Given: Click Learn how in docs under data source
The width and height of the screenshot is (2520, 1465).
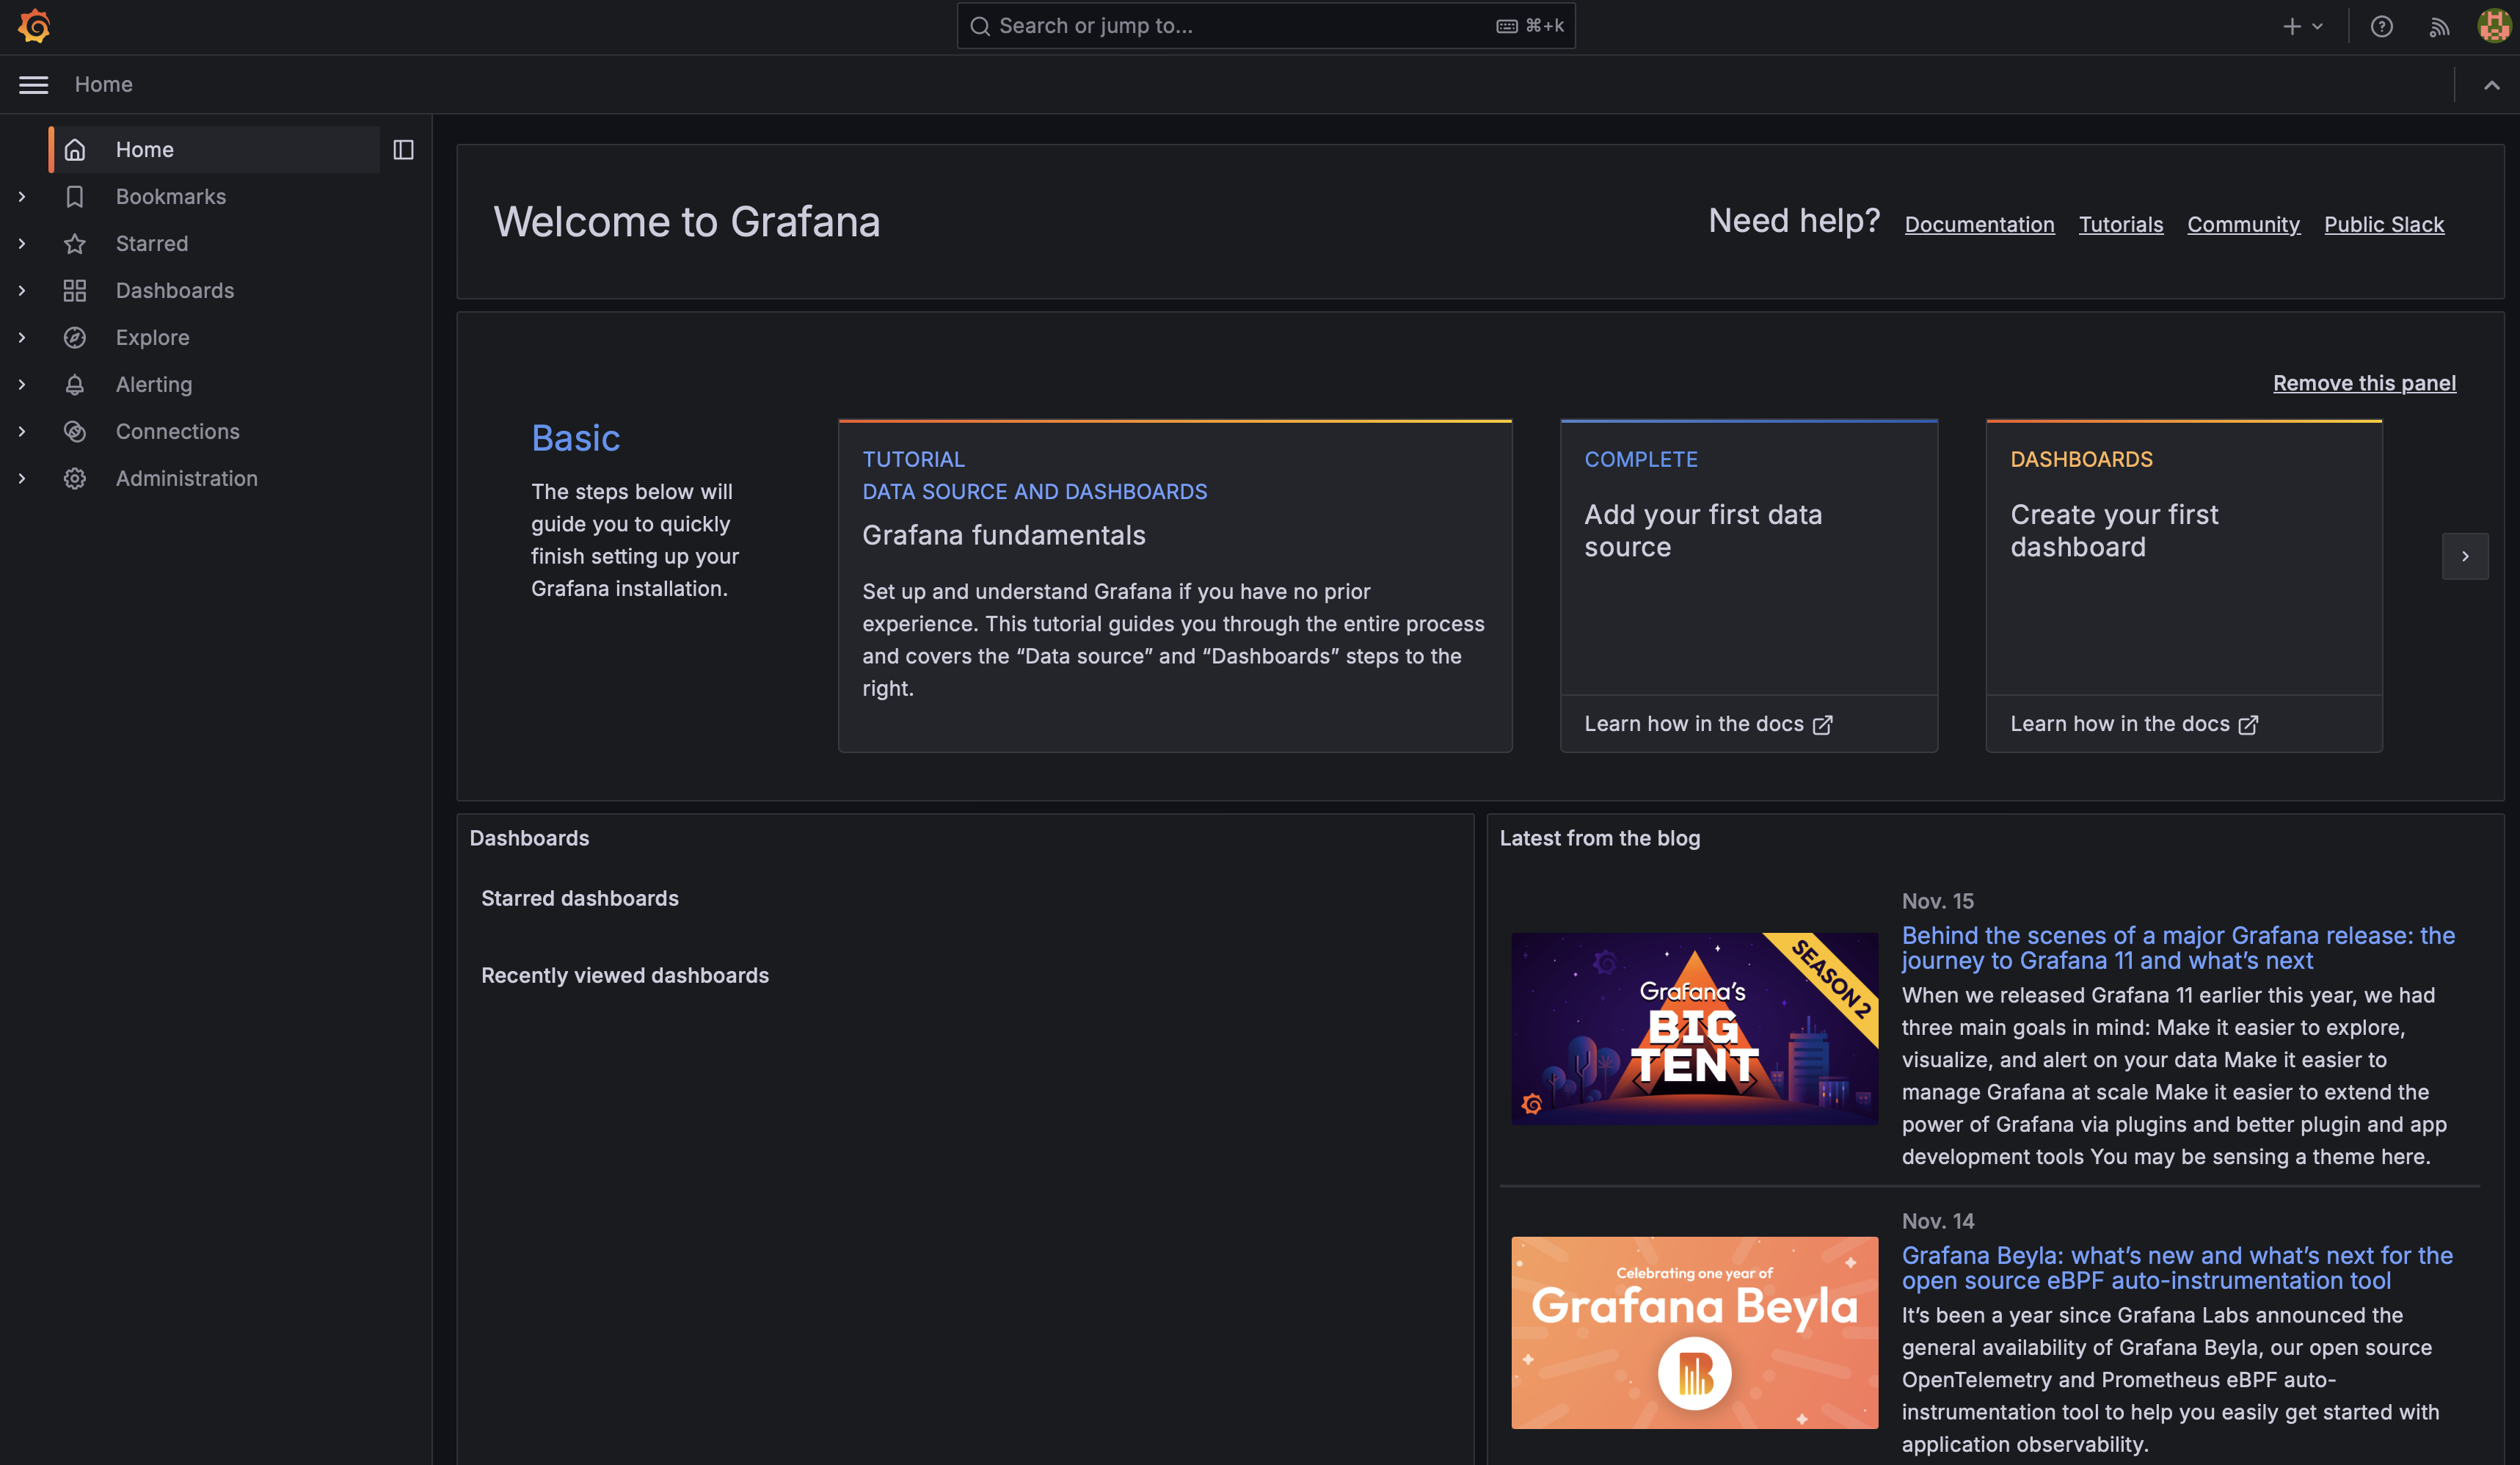Looking at the screenshot, I should [1708, 724].
